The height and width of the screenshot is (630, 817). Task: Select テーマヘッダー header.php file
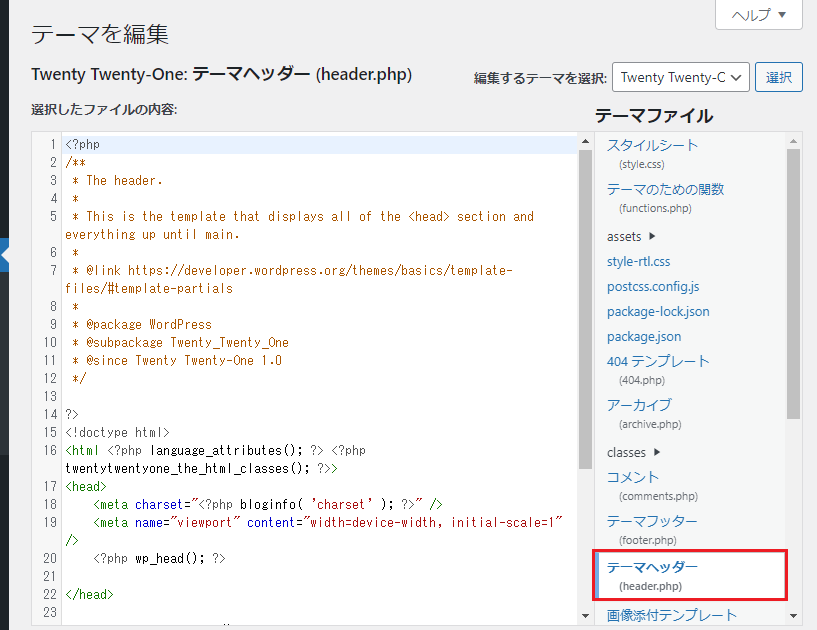point(652,567)
